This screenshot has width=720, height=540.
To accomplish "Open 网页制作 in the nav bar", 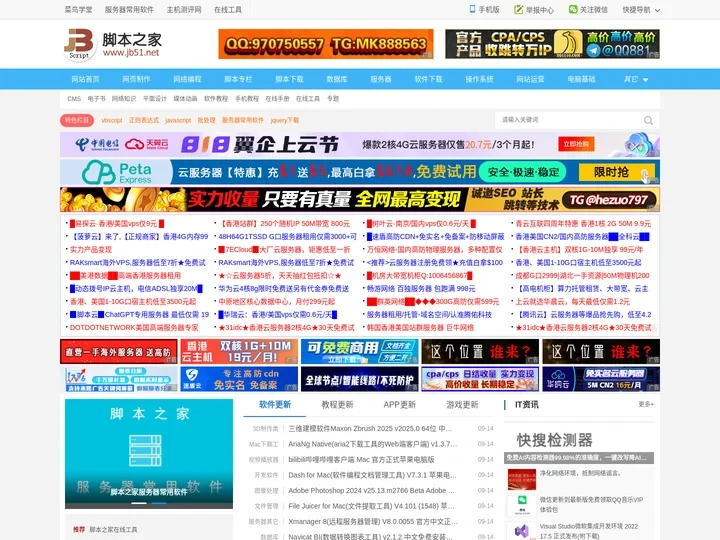I will [136, 79].
